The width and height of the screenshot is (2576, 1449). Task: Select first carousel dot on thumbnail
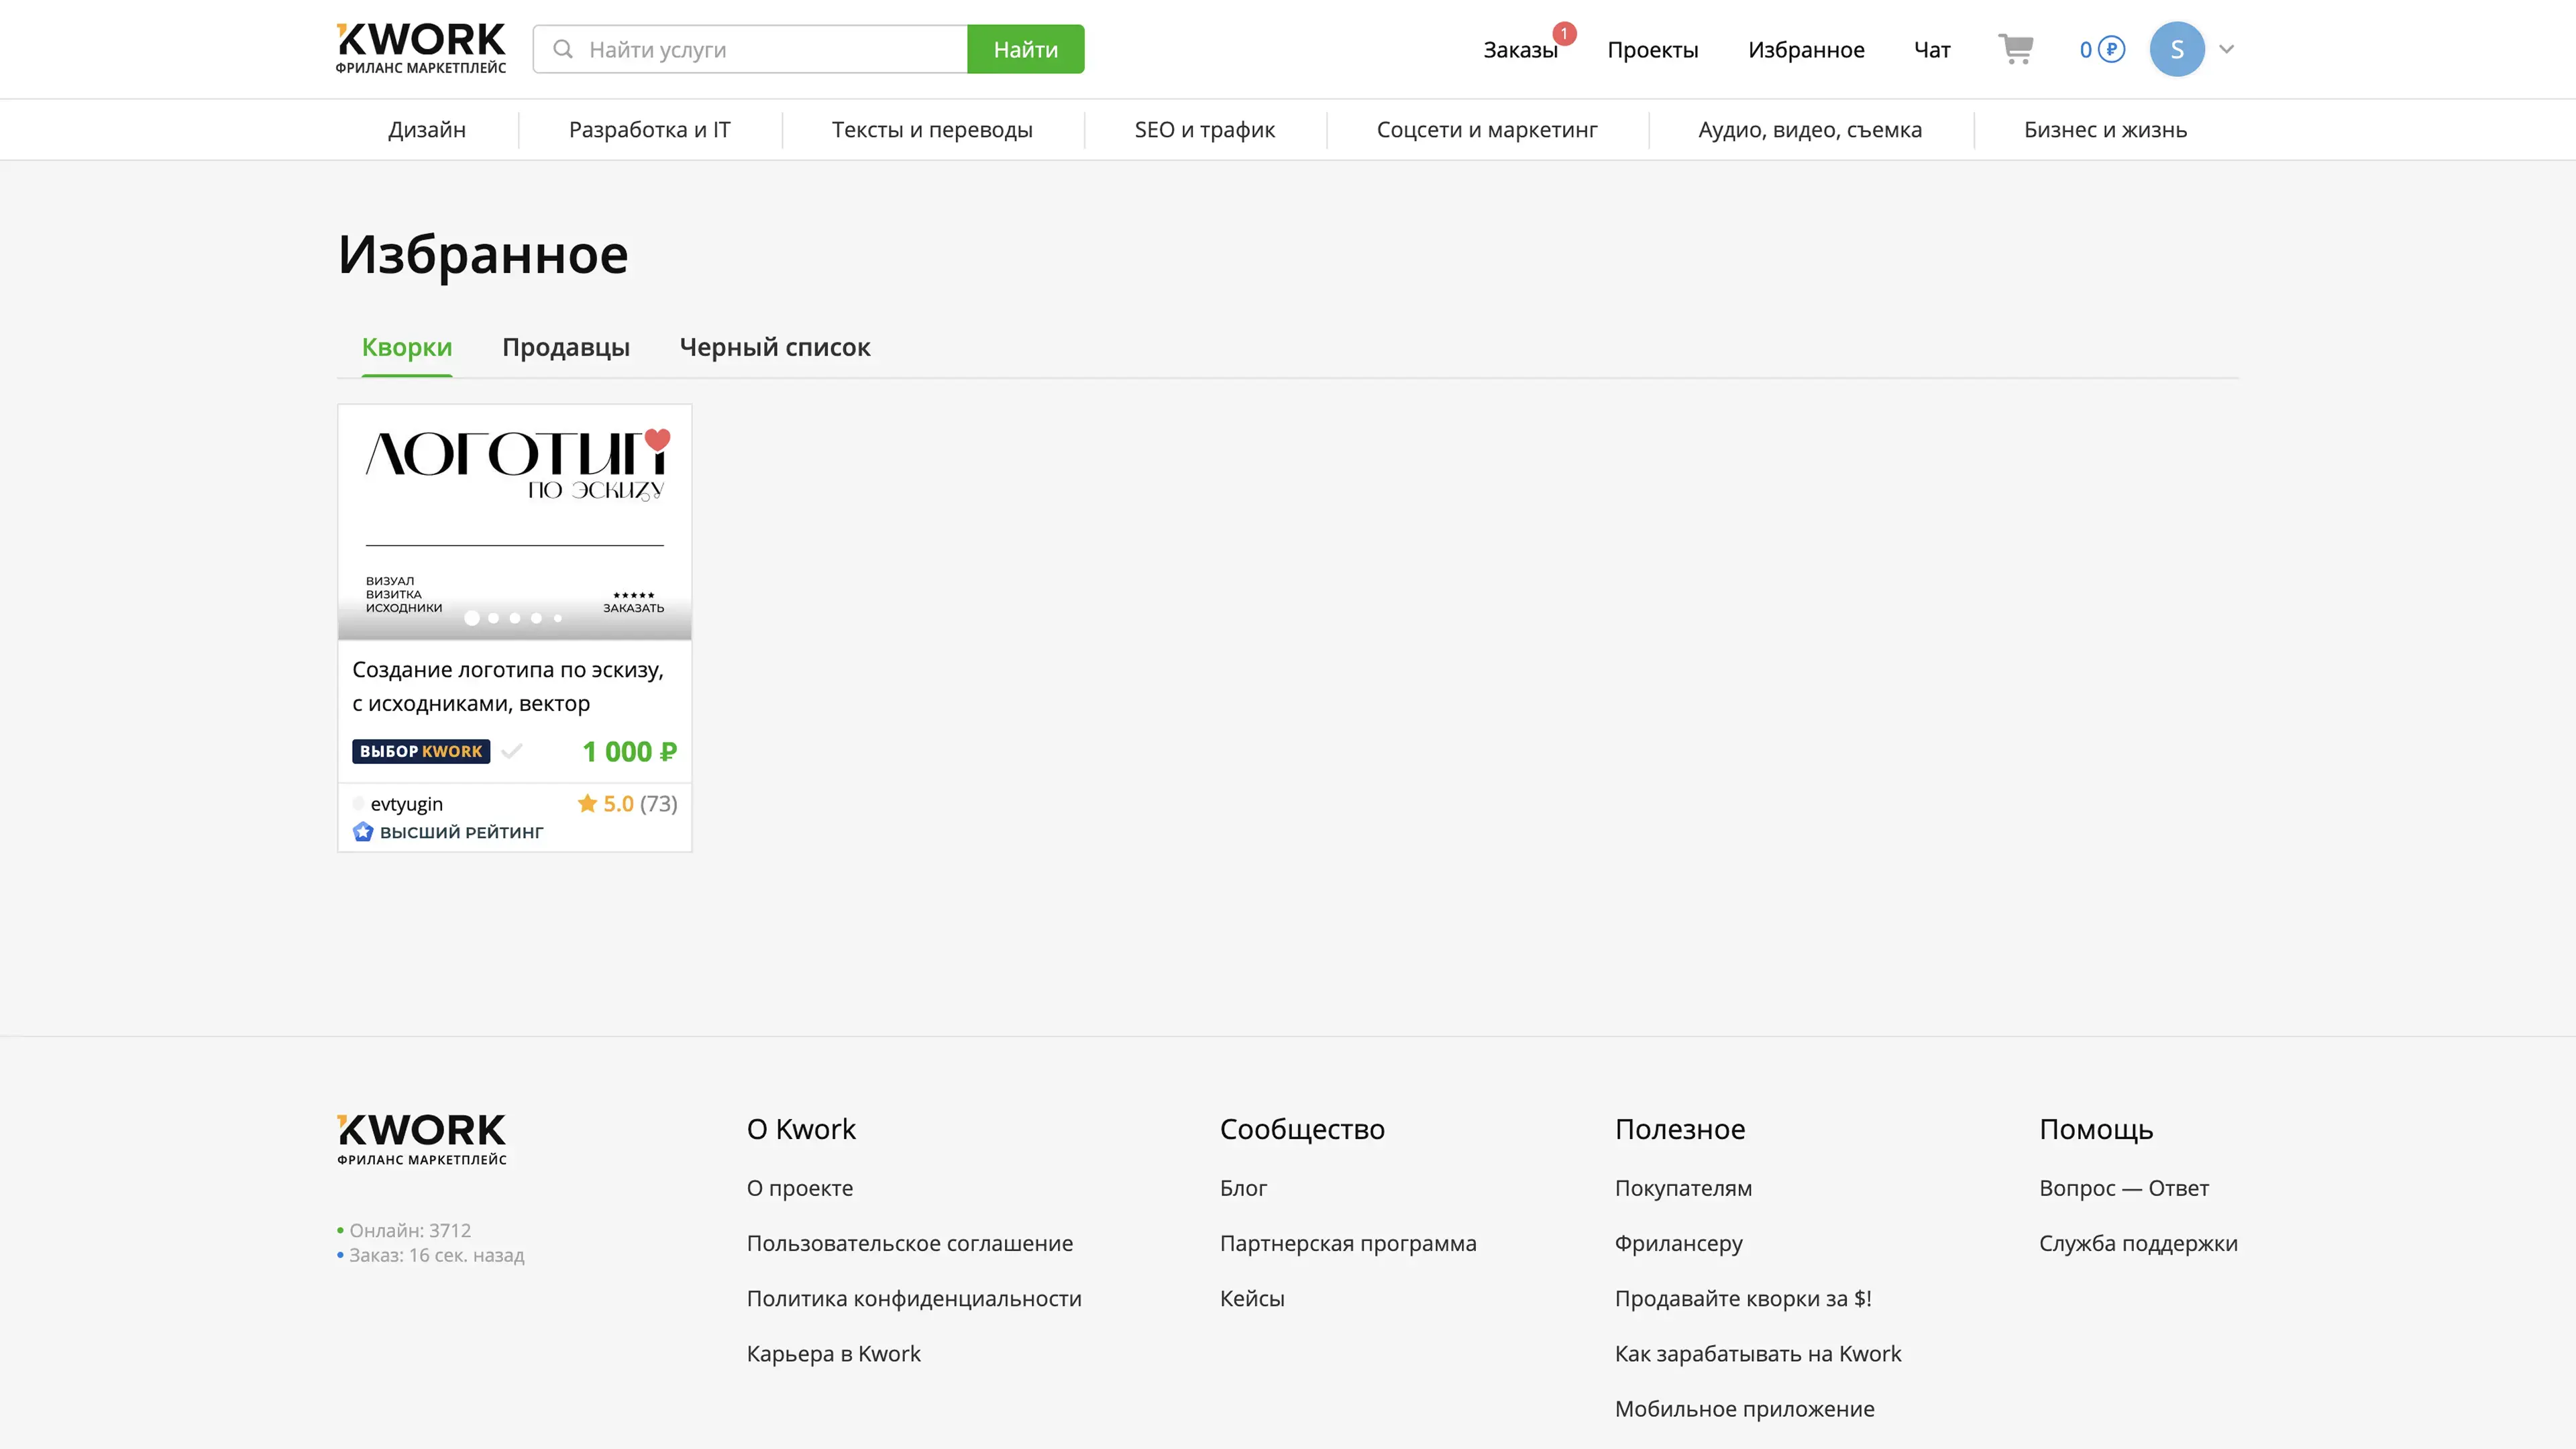(x=472, y=618)
